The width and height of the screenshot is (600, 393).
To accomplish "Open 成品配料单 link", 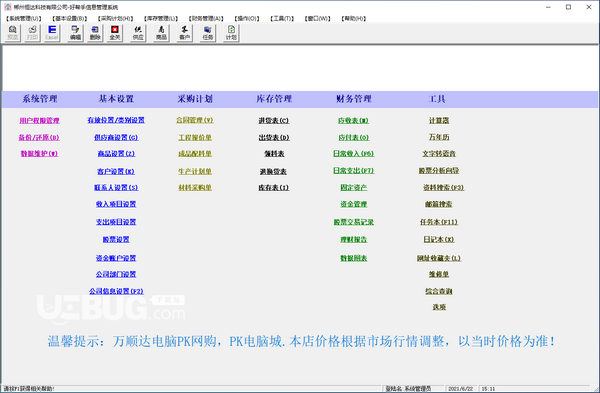I will pyautogui.click(x=195, y=153).
